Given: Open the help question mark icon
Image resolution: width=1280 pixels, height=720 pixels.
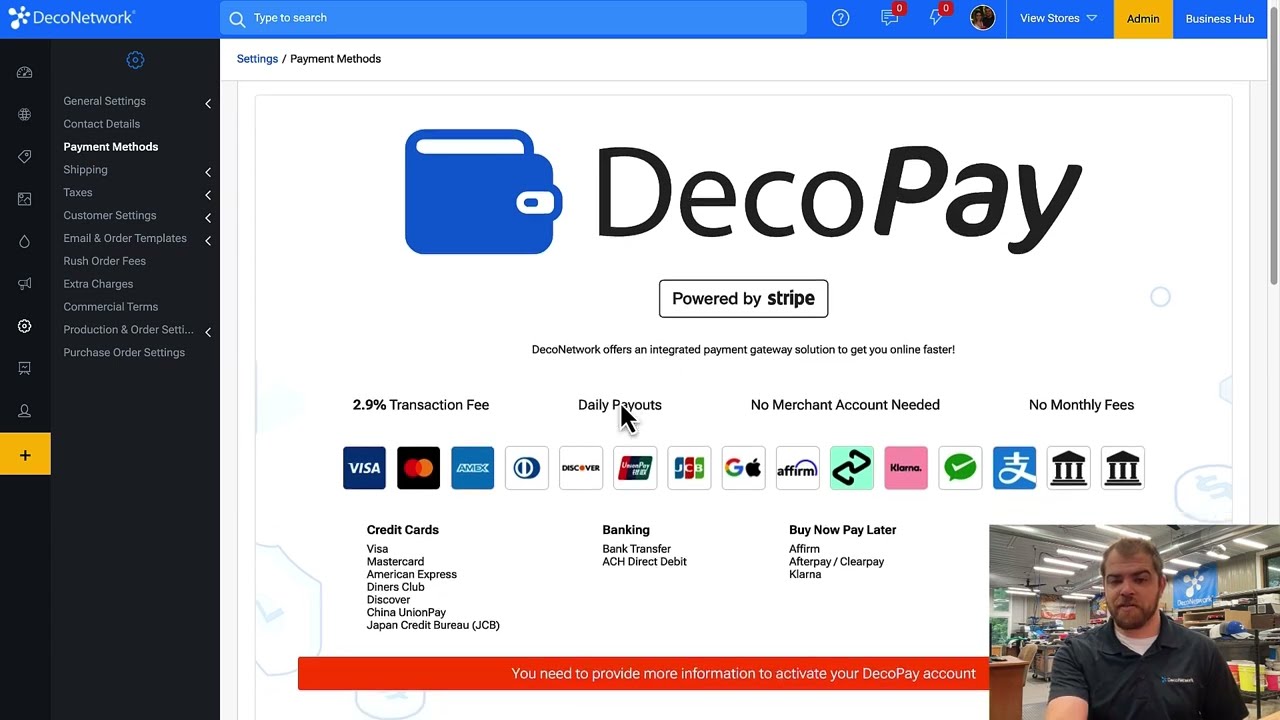Looking at the screenshot, I should tap(840, 18).
